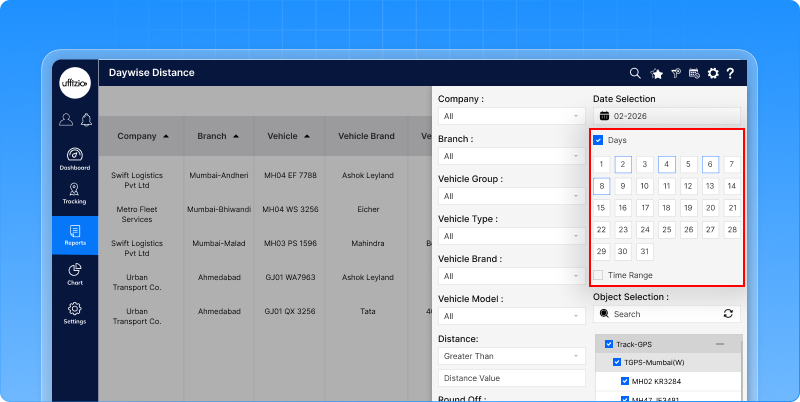Uncheck the Days checkbox
Image resolution: width=800 pixels, height=402 pixels.
point(599,140)
